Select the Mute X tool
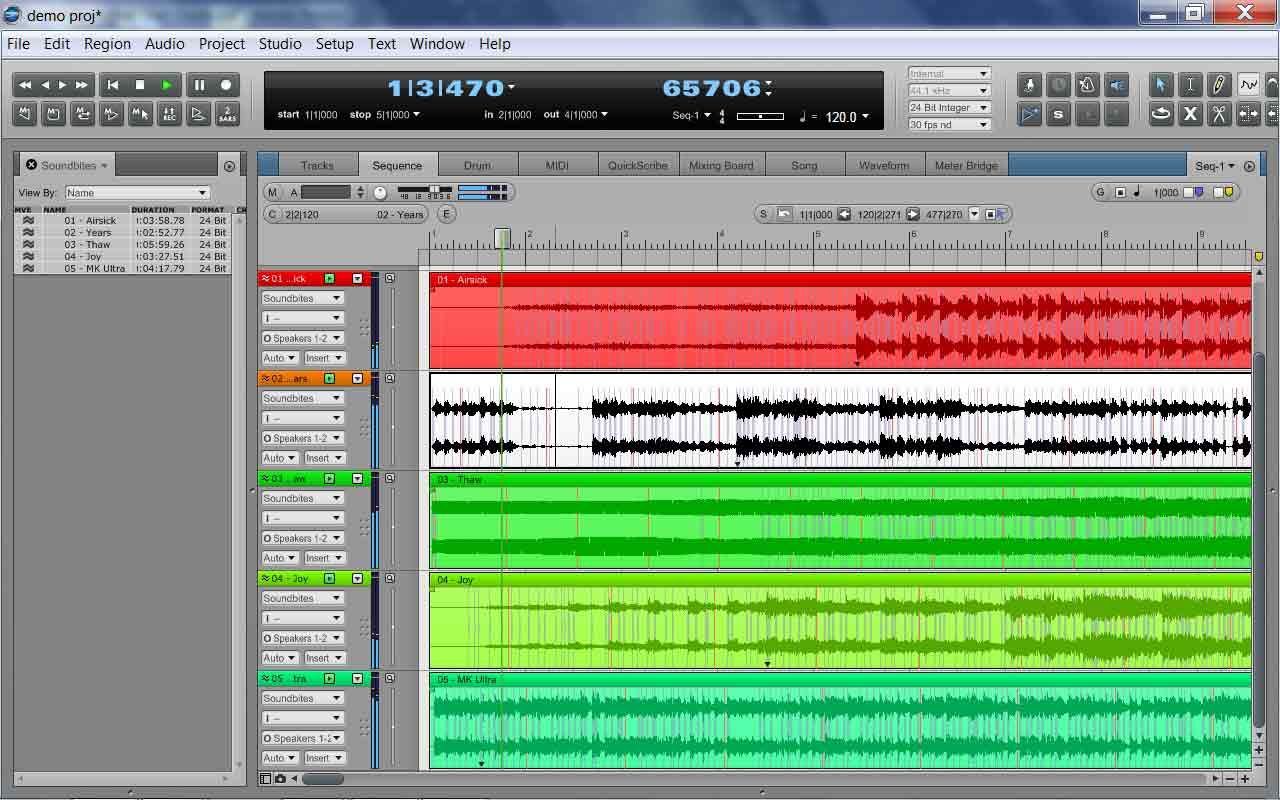This screenshot has height=800, width=1280. (1189, 113)
